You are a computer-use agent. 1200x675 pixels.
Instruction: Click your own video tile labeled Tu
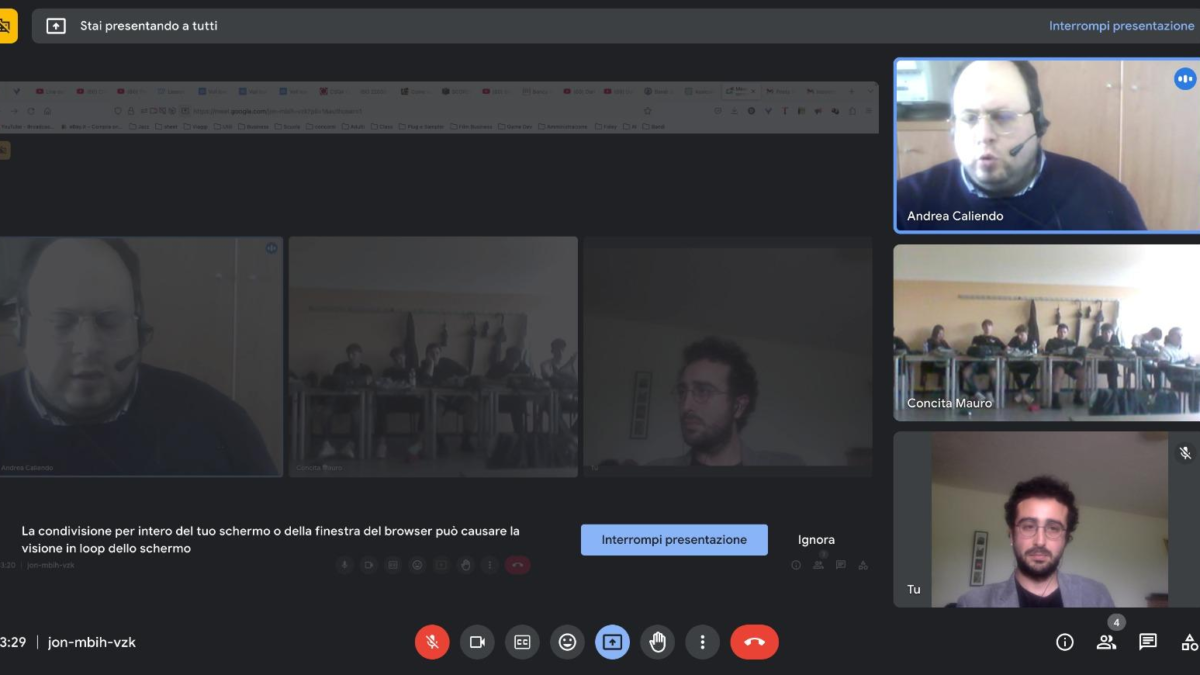1046,519
